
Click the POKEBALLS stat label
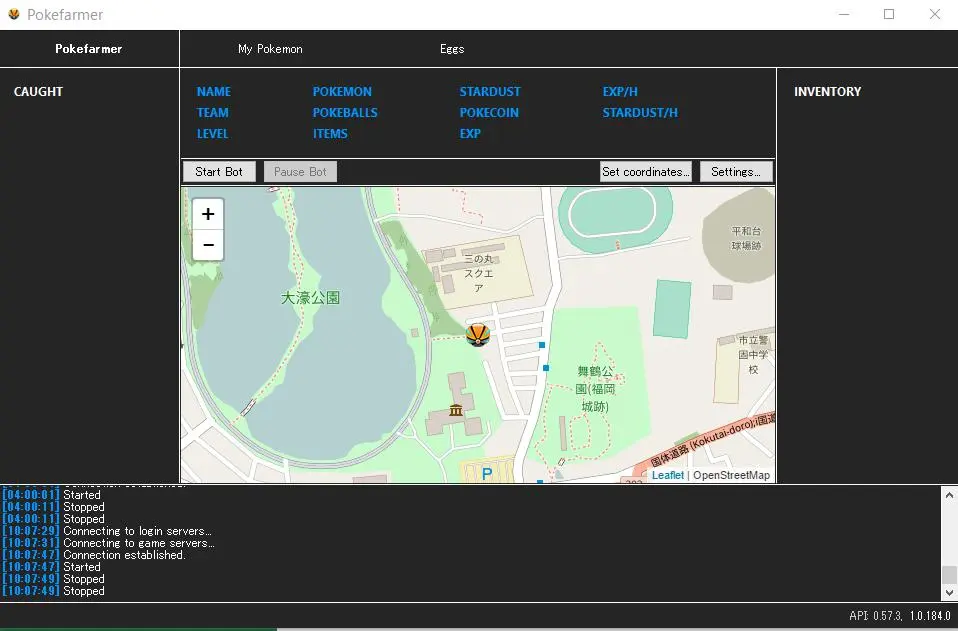[x=345, y=112]
